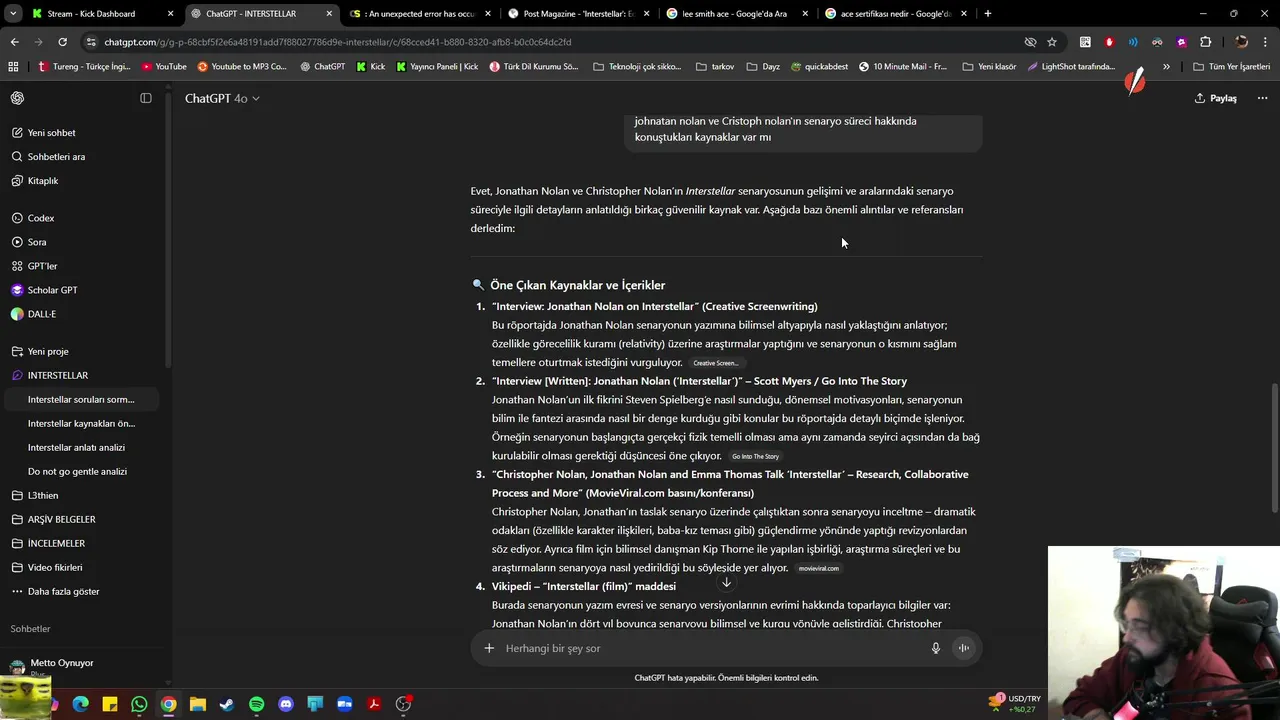Image resolution: width=1280 pixels, height=720 pixels.
Task: Open Chrome extensions puzzle icon
Action: (1205, 42)
